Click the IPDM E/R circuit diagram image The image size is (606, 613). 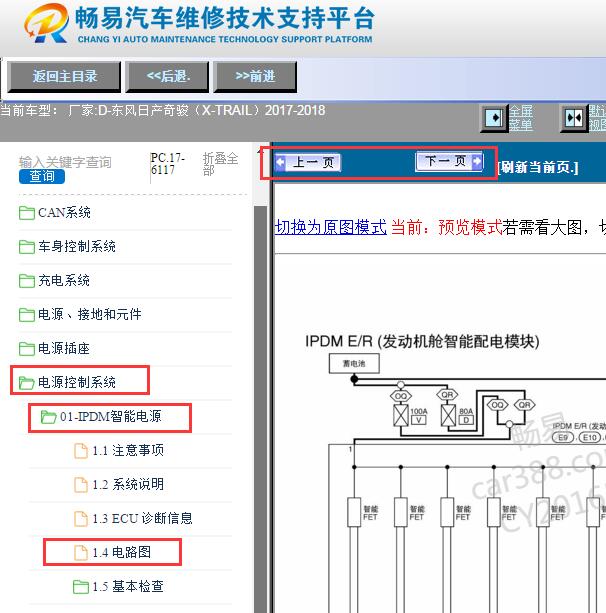click(x=455, y=473)
